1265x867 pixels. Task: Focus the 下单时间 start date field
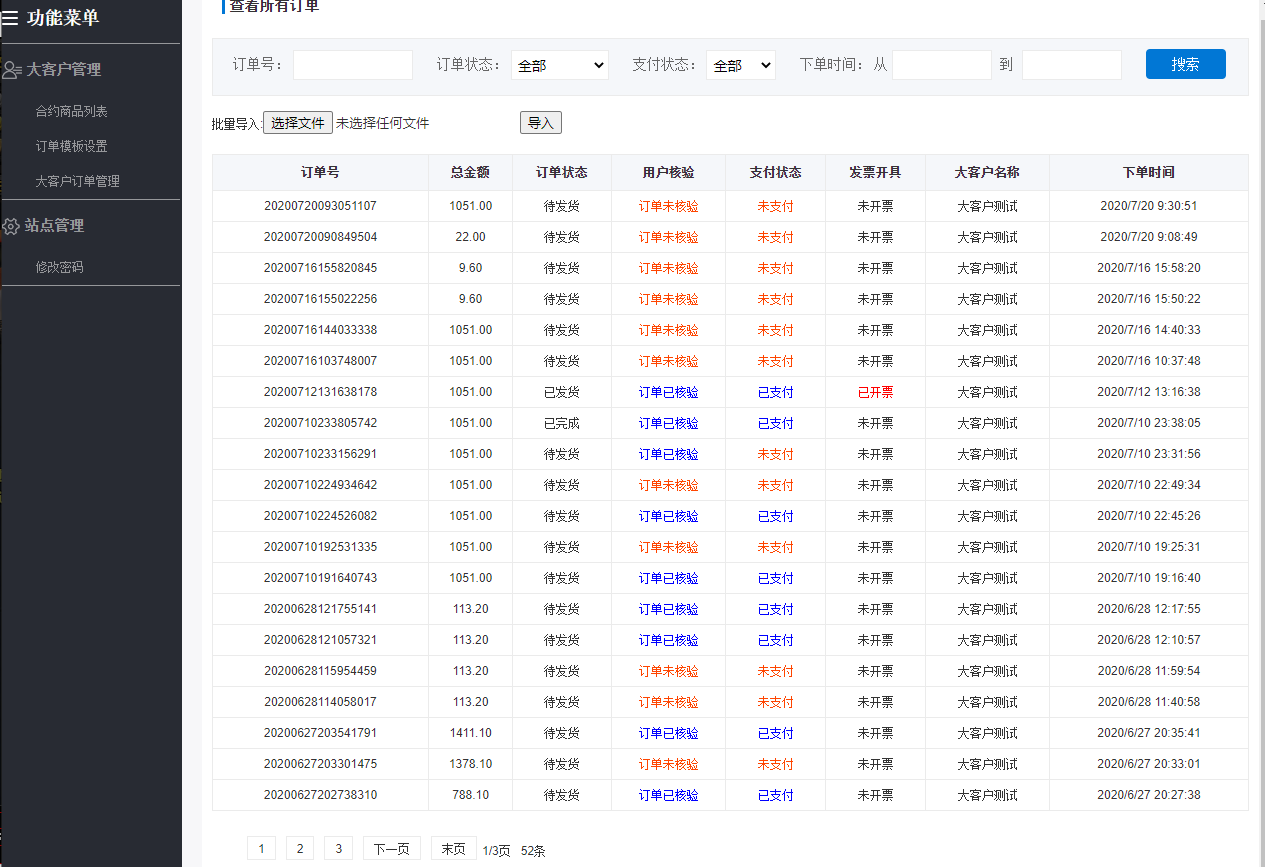point(942,65)
